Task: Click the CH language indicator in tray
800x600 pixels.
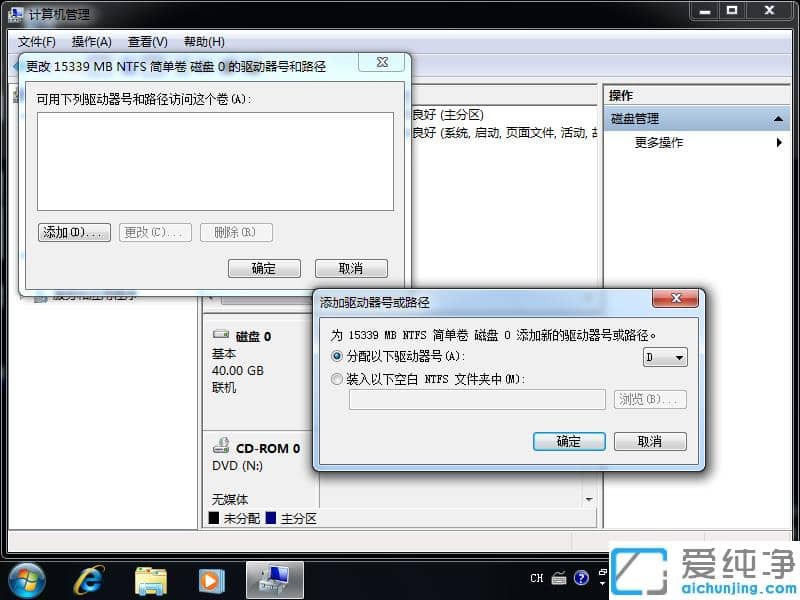Action: pos(536,578)
